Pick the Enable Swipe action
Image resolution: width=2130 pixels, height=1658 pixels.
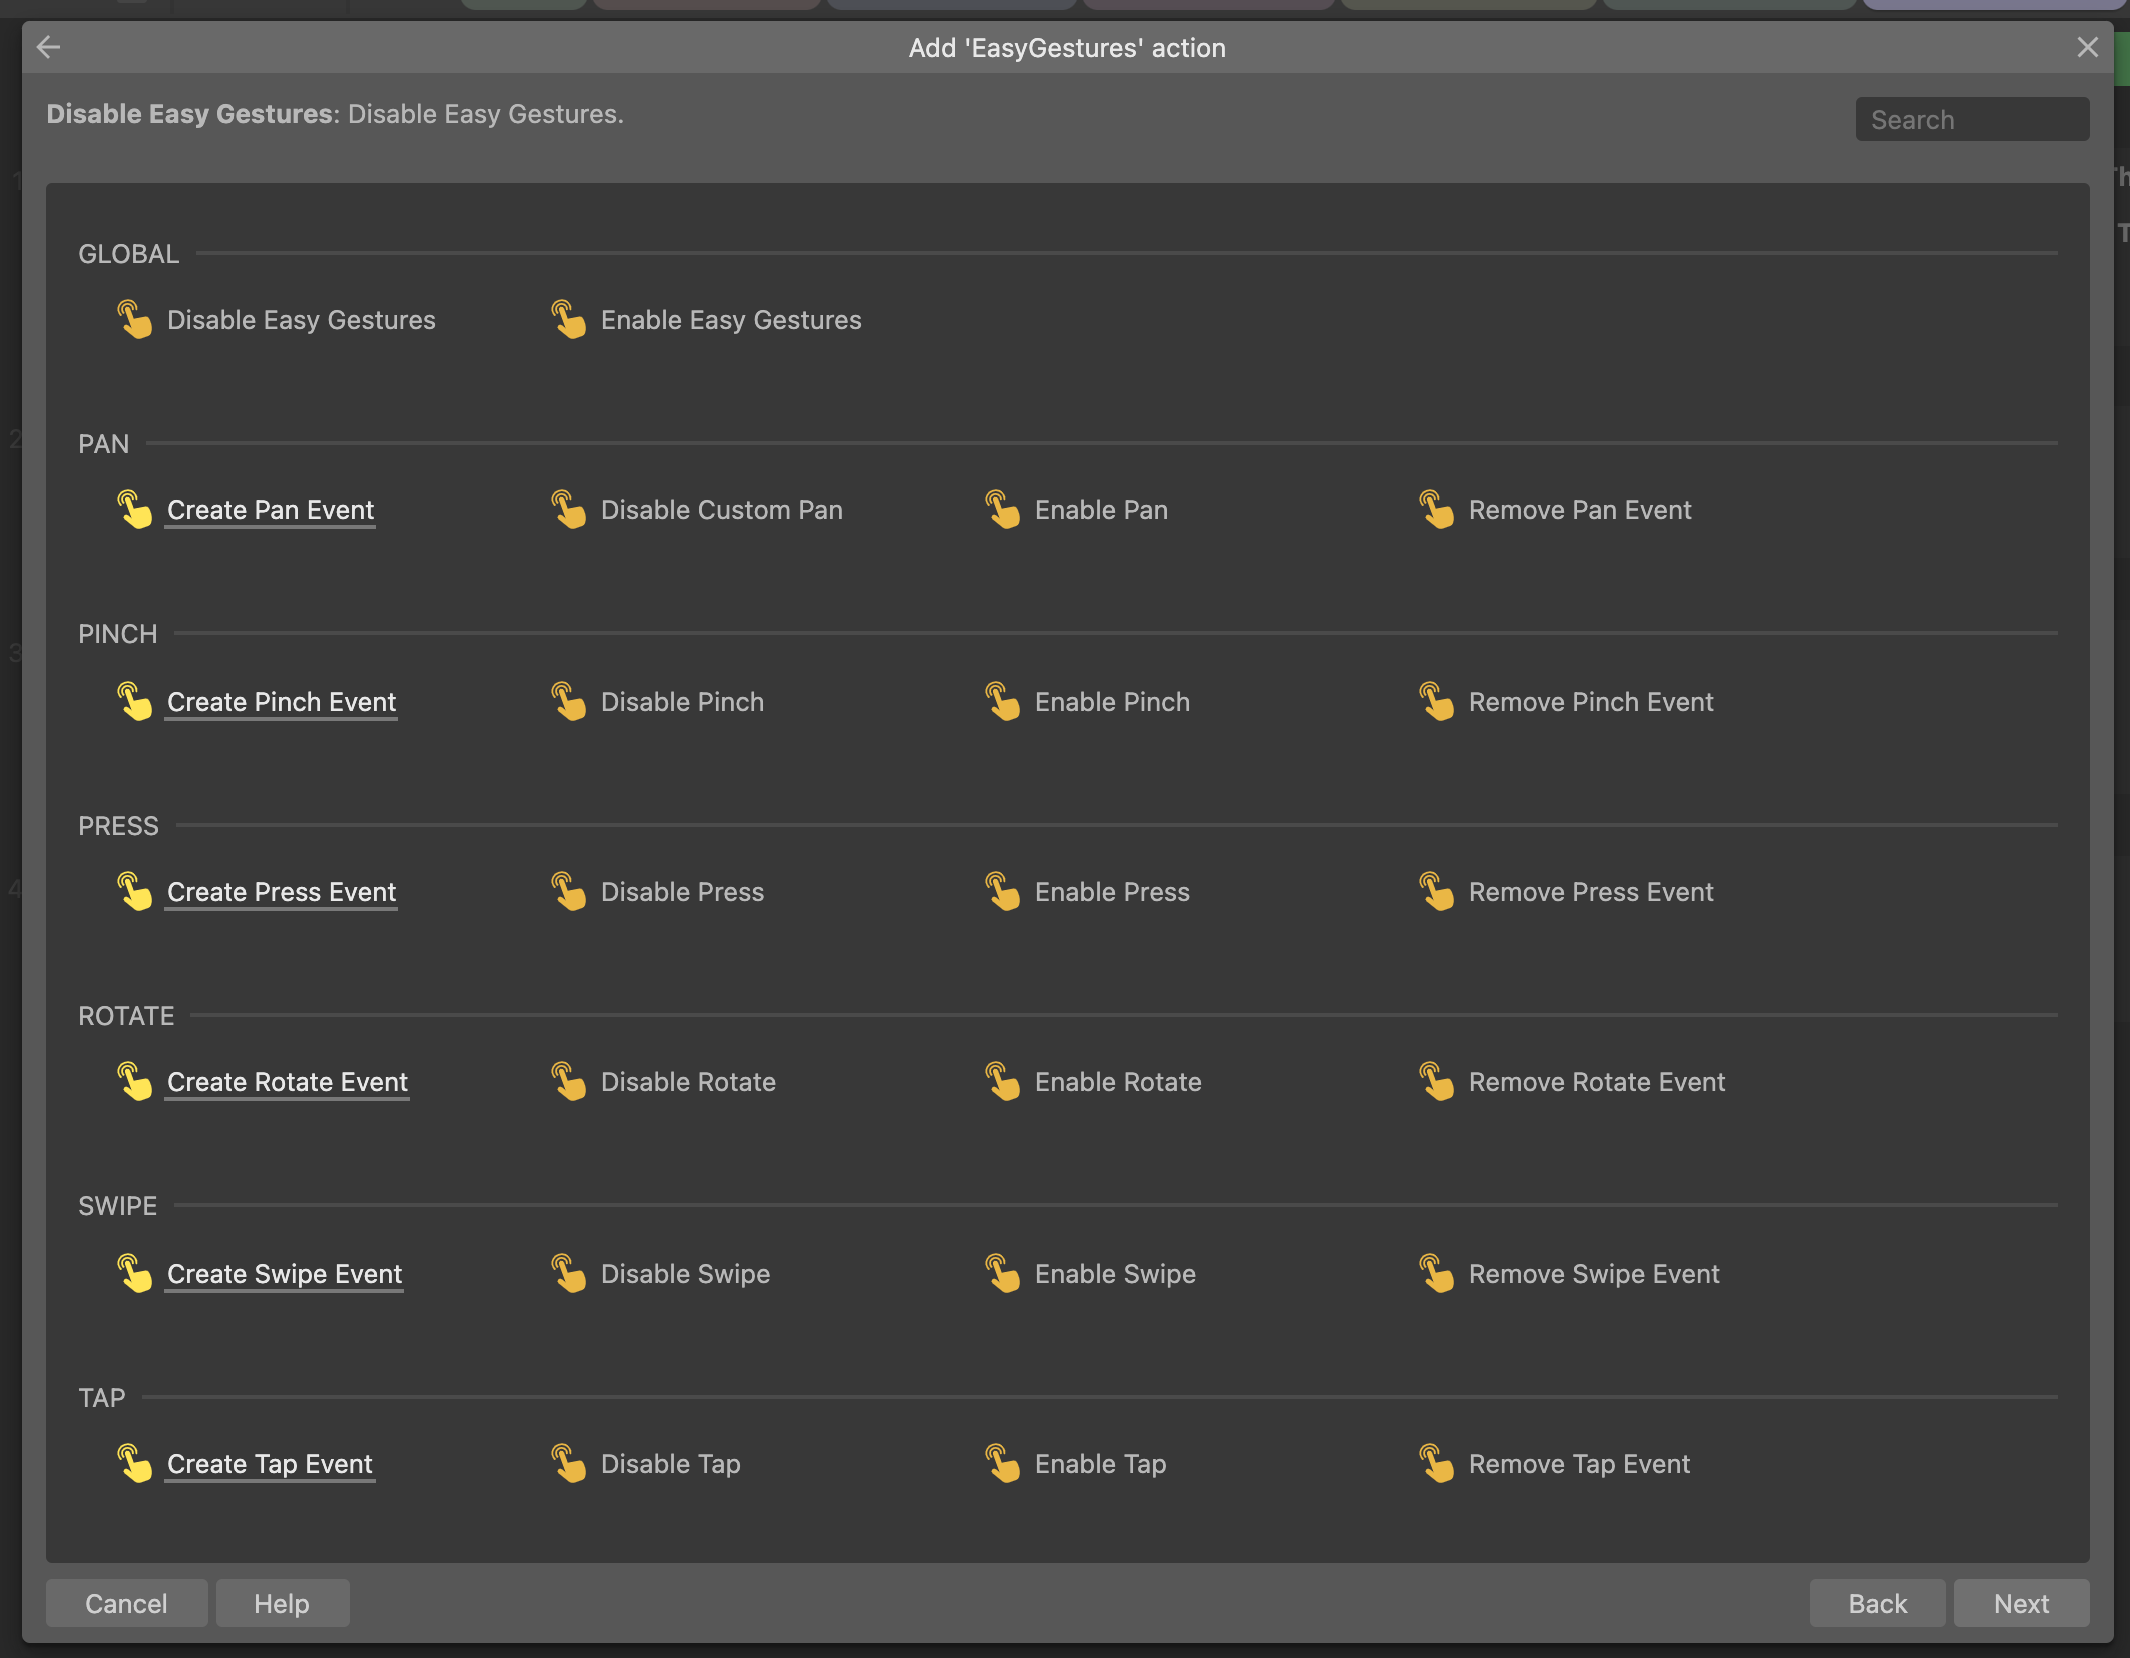click(1114, 1274)
